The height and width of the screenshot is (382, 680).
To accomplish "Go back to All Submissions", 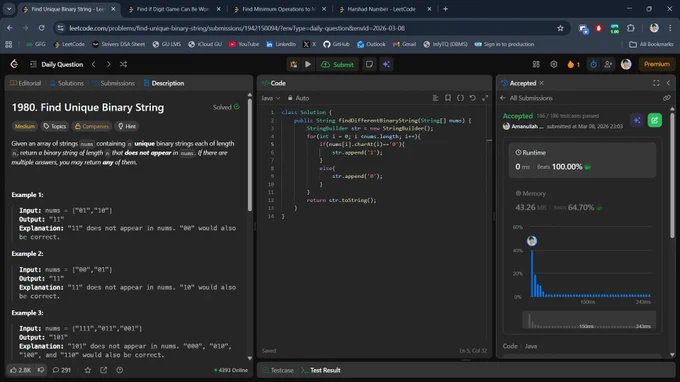I will pyautogui.click(x=527, y=98).
